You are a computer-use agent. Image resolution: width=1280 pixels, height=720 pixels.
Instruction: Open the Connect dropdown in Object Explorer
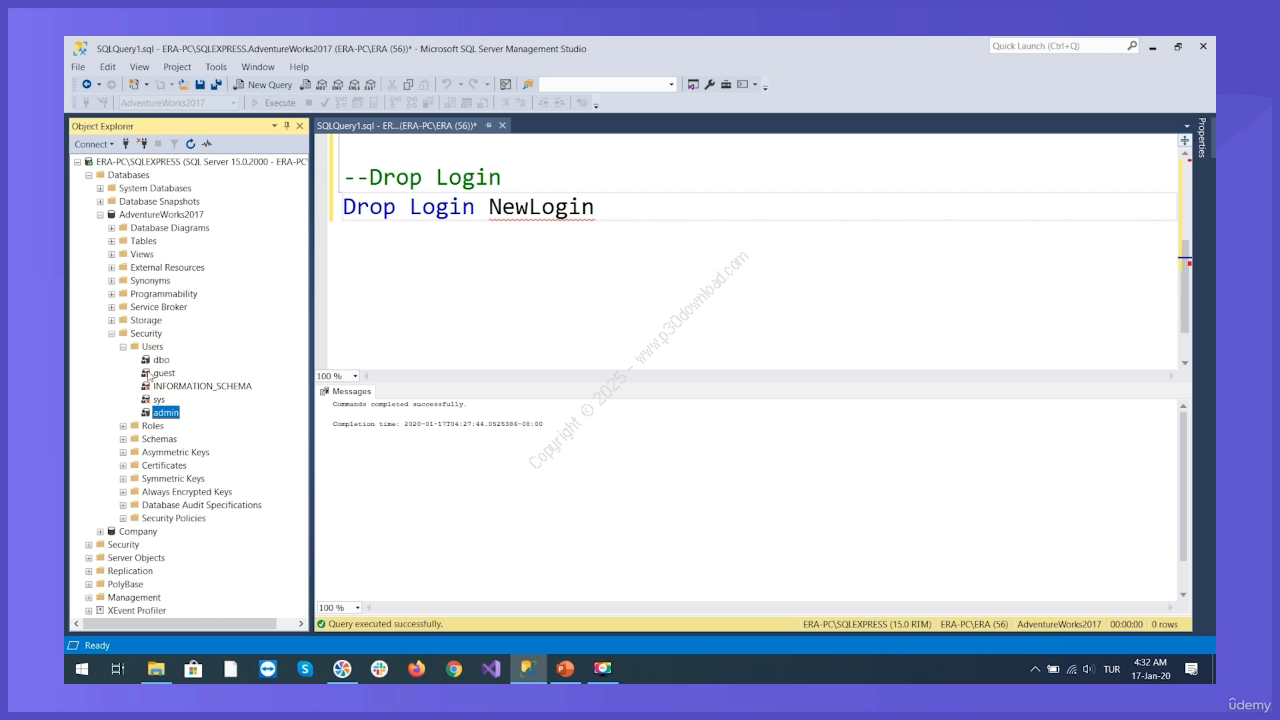coord(94,144)
